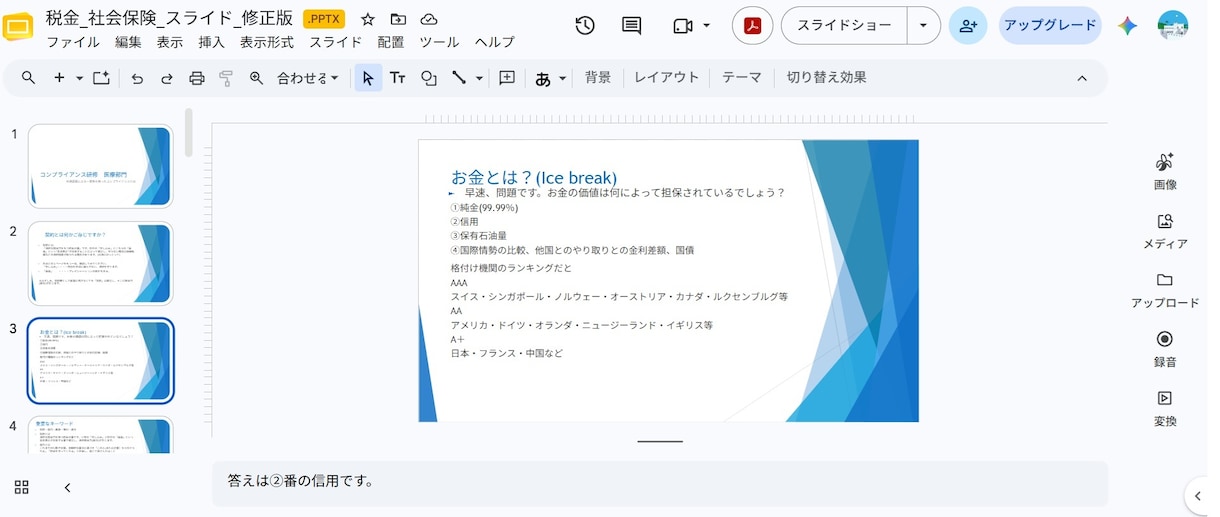Click the レイアウト button
This screenshot has height=517, width=1220.
pyautogui.click(x=667, y=78)
